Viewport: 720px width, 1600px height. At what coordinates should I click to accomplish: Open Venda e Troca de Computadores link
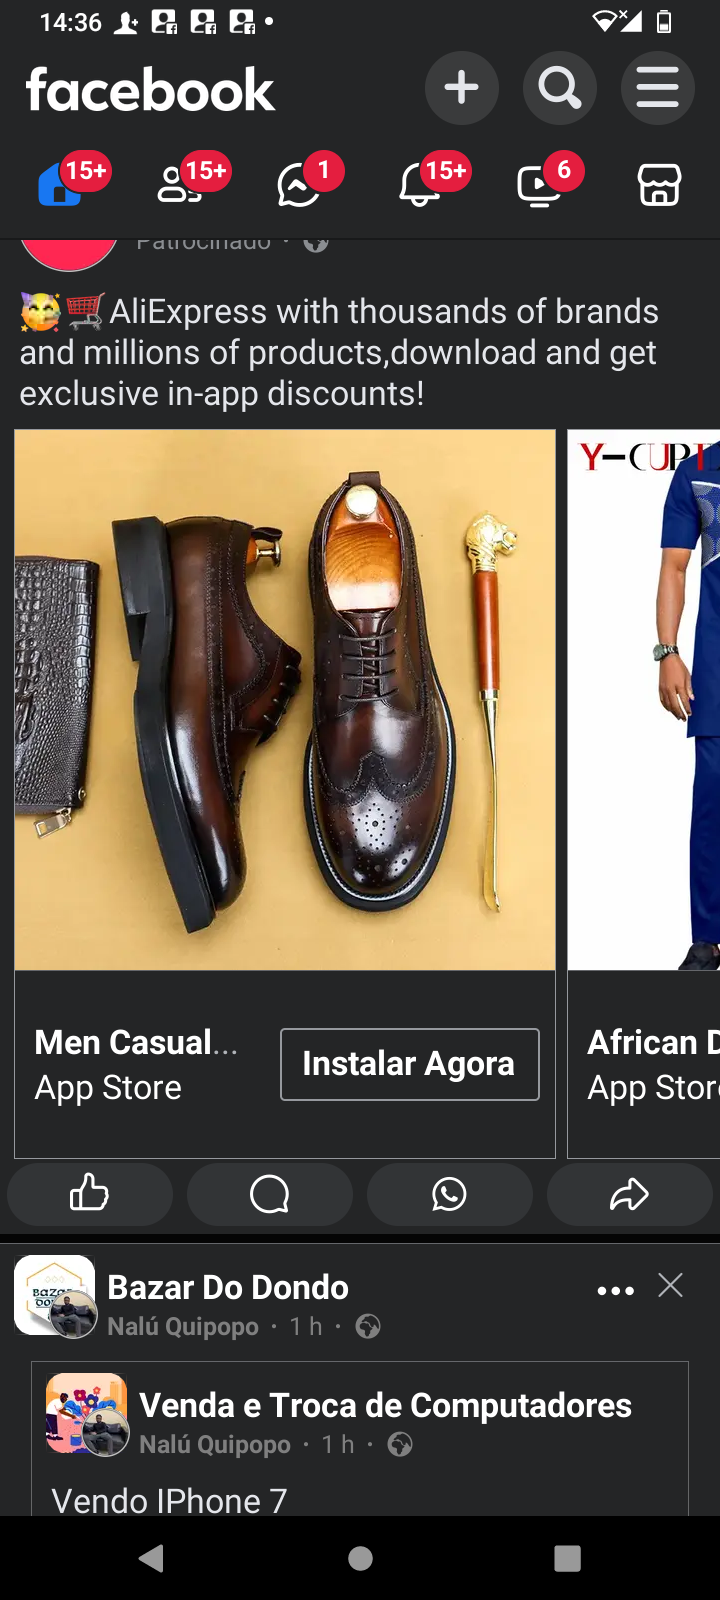click(x=385, y=1405)
